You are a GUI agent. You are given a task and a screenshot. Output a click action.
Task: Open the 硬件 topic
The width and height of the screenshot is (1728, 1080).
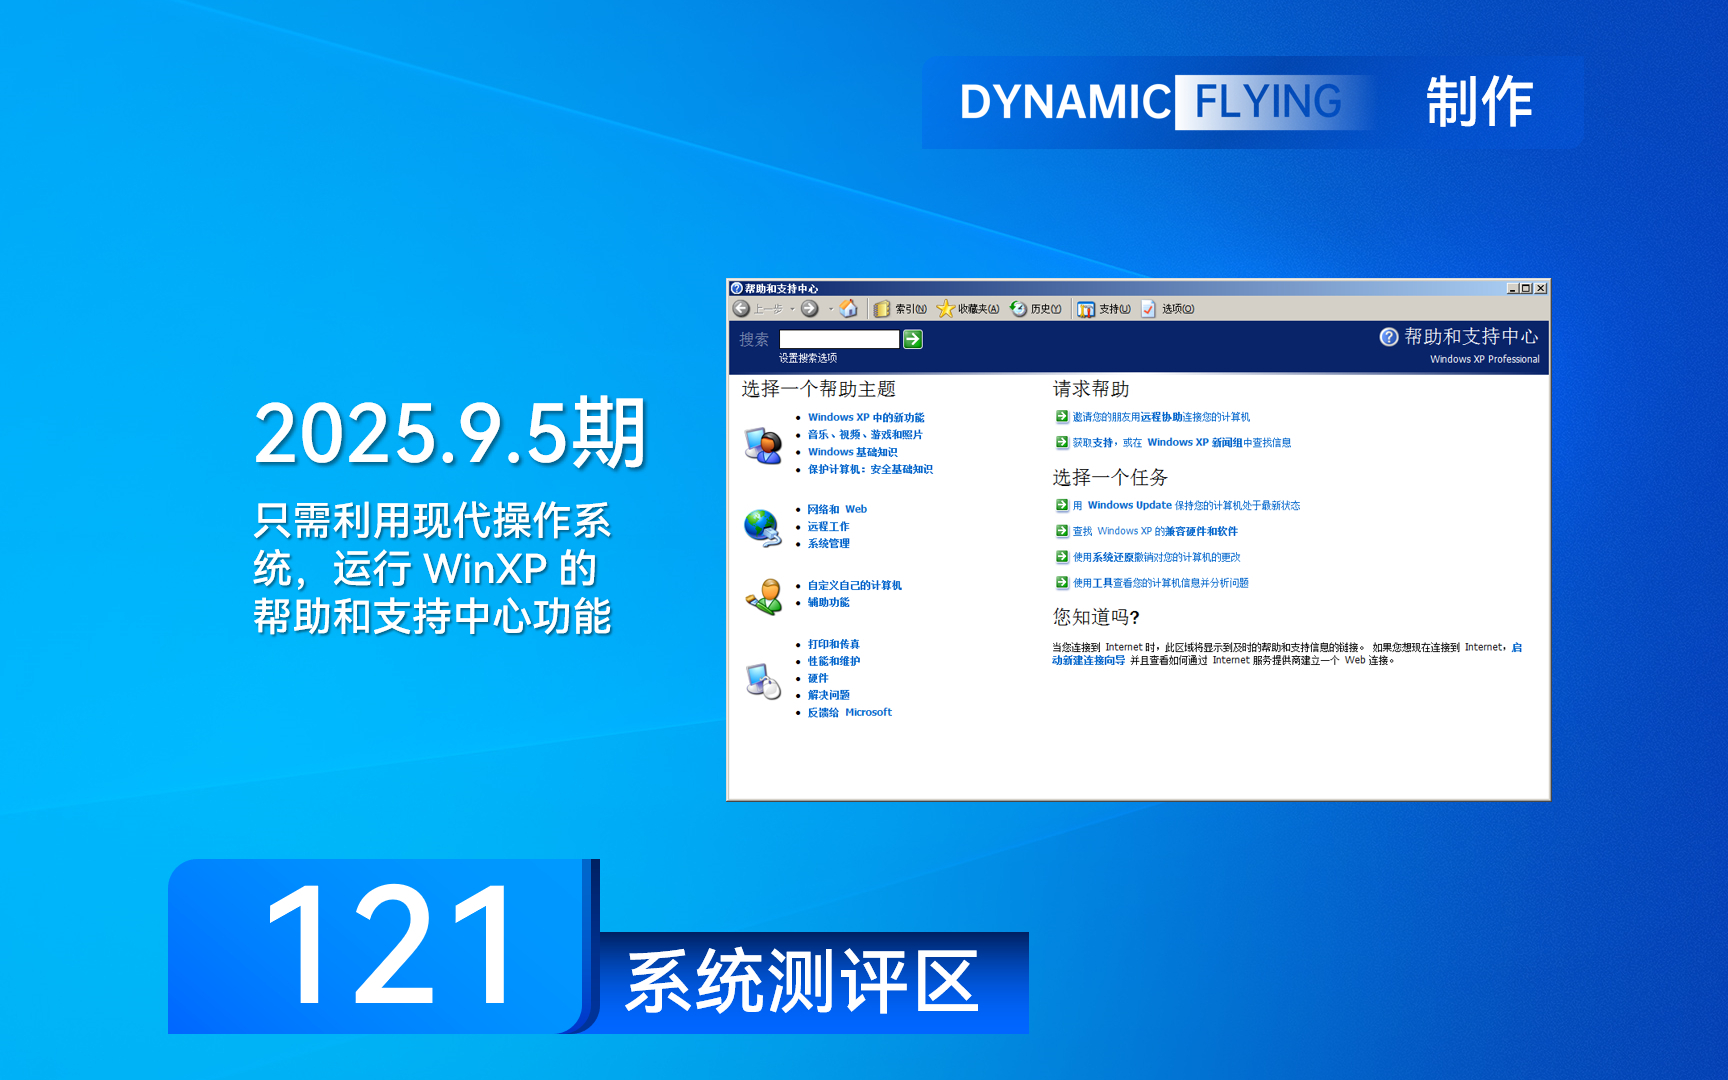818,678
